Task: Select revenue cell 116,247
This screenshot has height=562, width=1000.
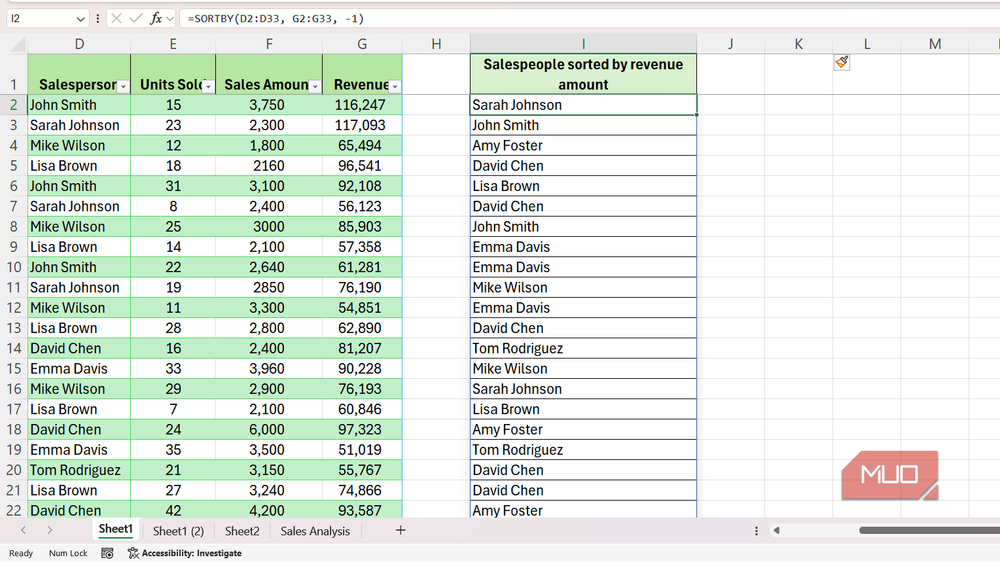Action: pos(362,105)
